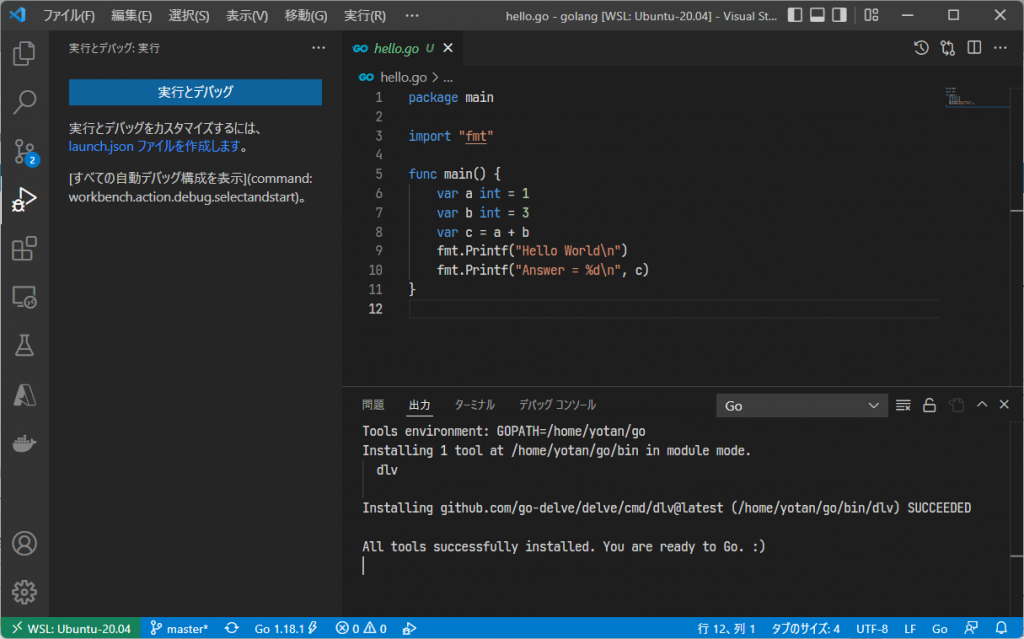Image resolution: width=1024 pixels, height=639 pixels.
Task: Place cursor on empty line 12
Action: (673, 308)
